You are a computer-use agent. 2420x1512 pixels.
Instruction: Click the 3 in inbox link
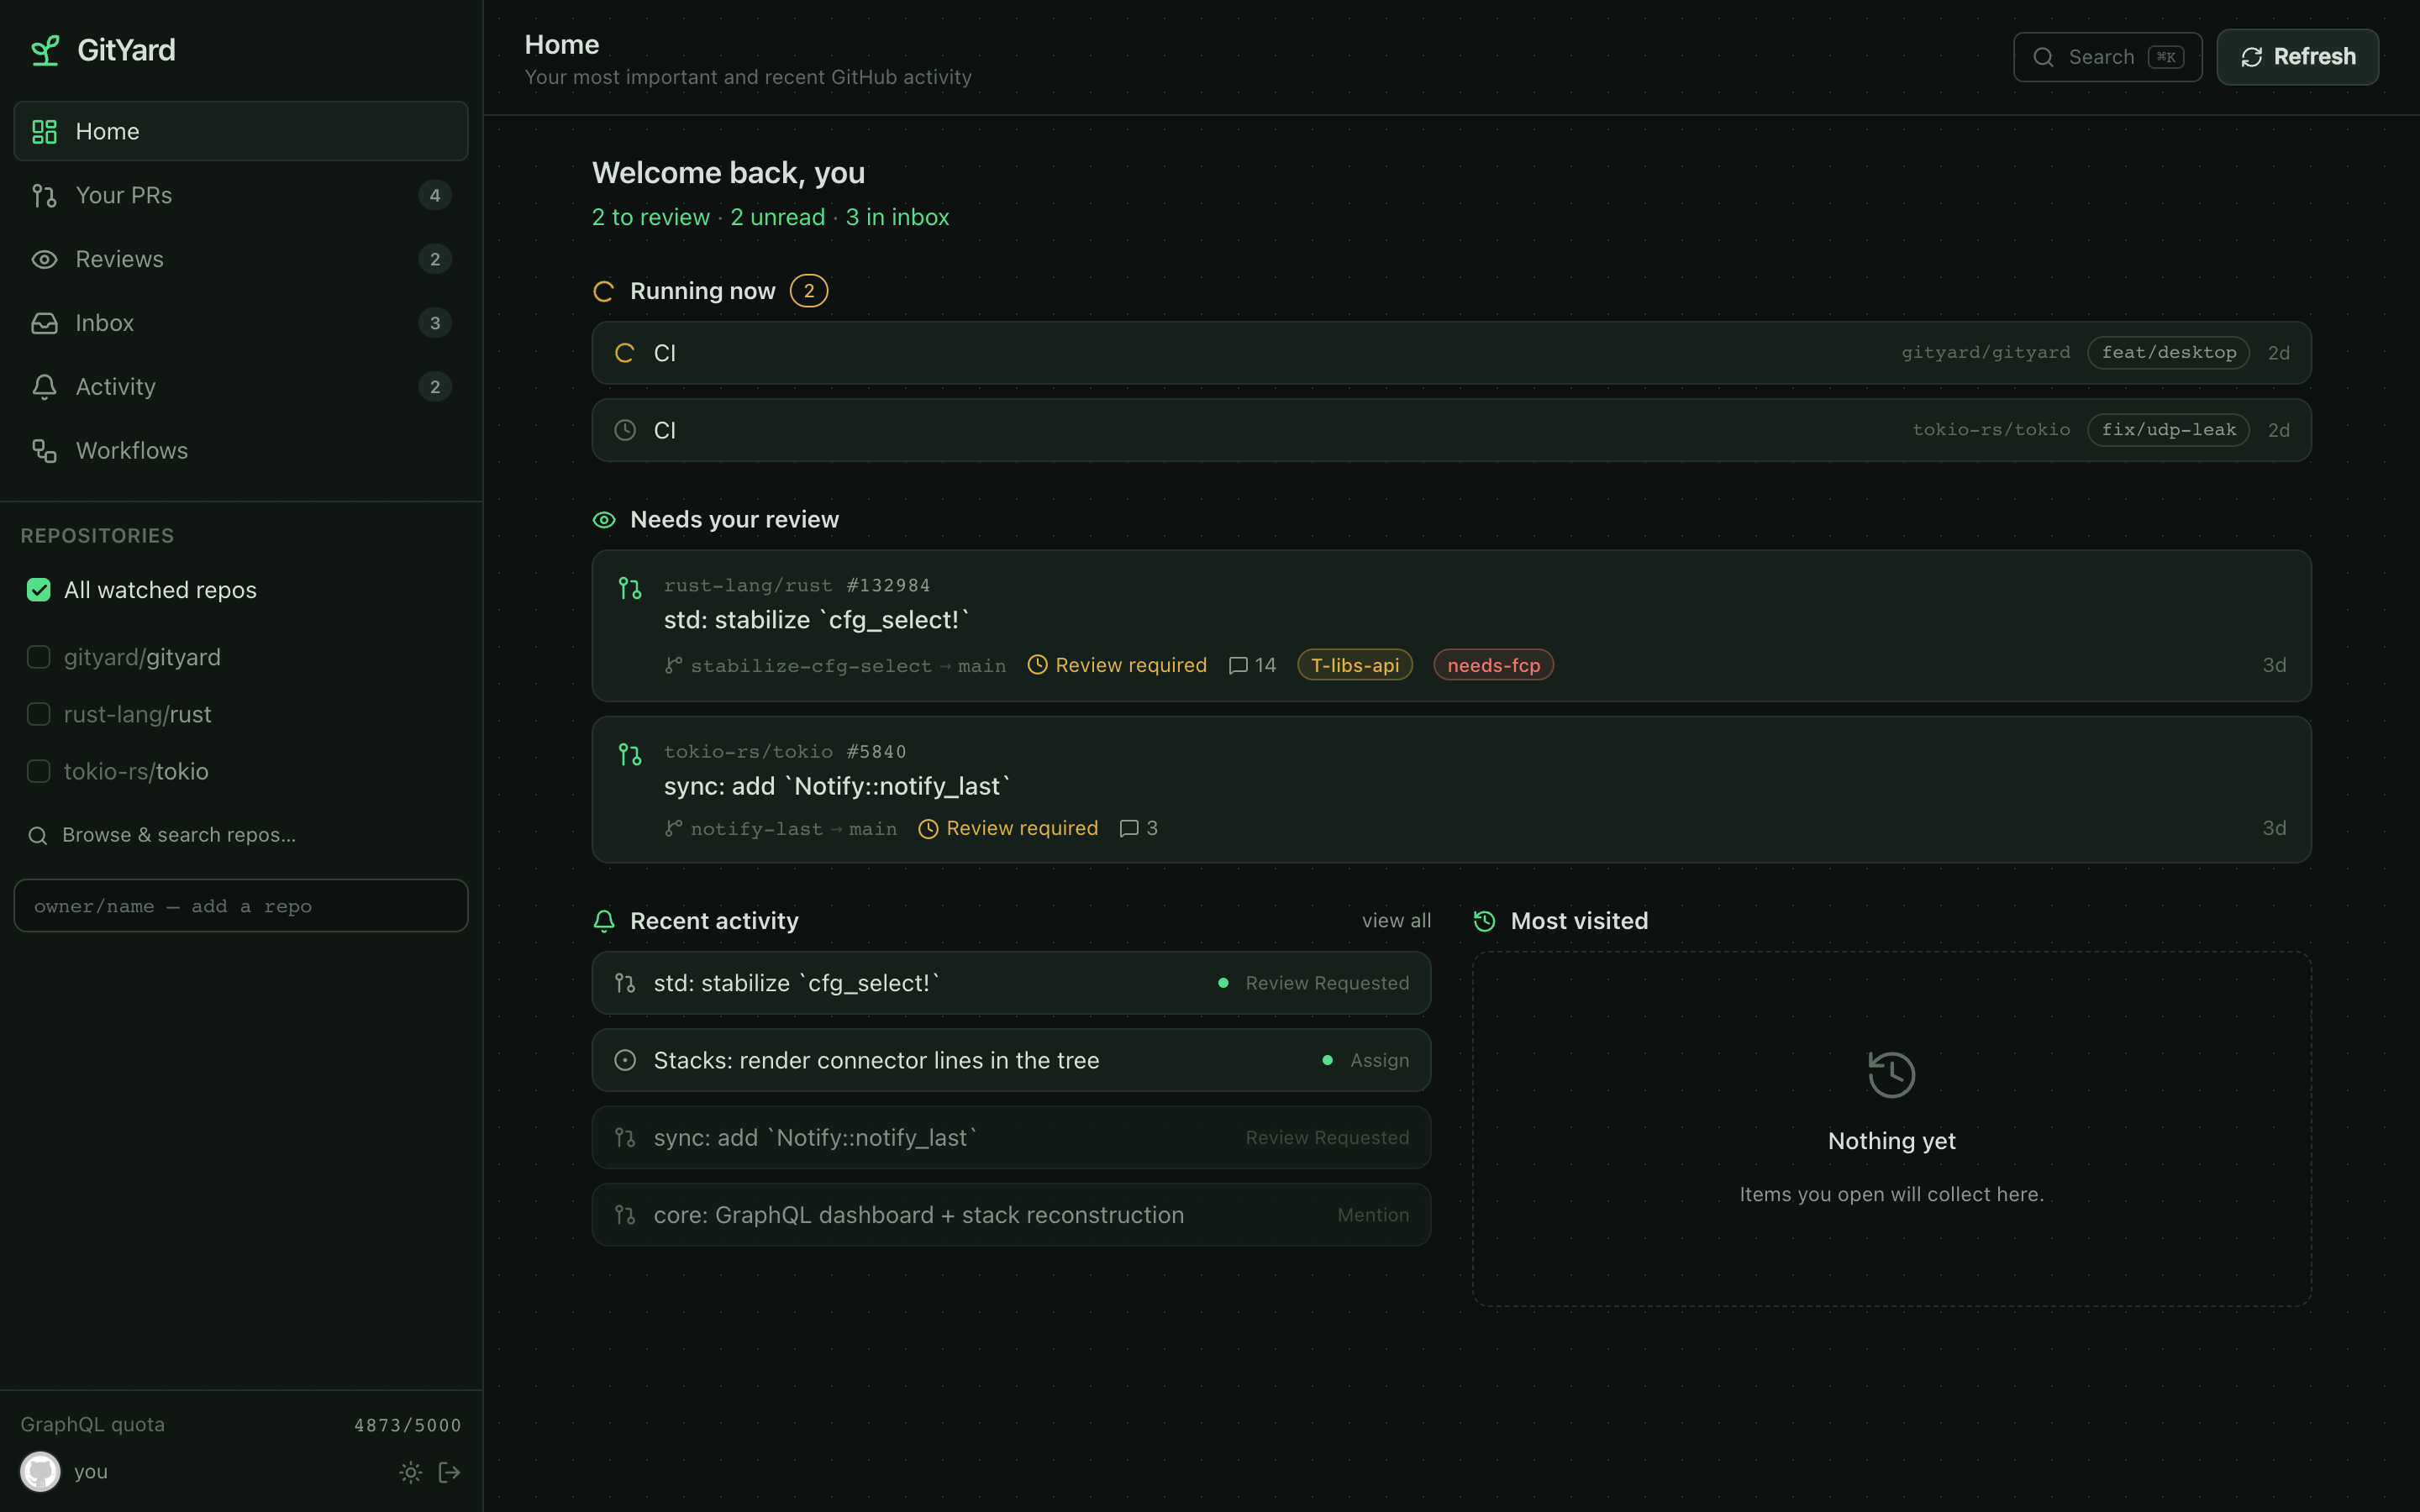(x=897, y=217)
